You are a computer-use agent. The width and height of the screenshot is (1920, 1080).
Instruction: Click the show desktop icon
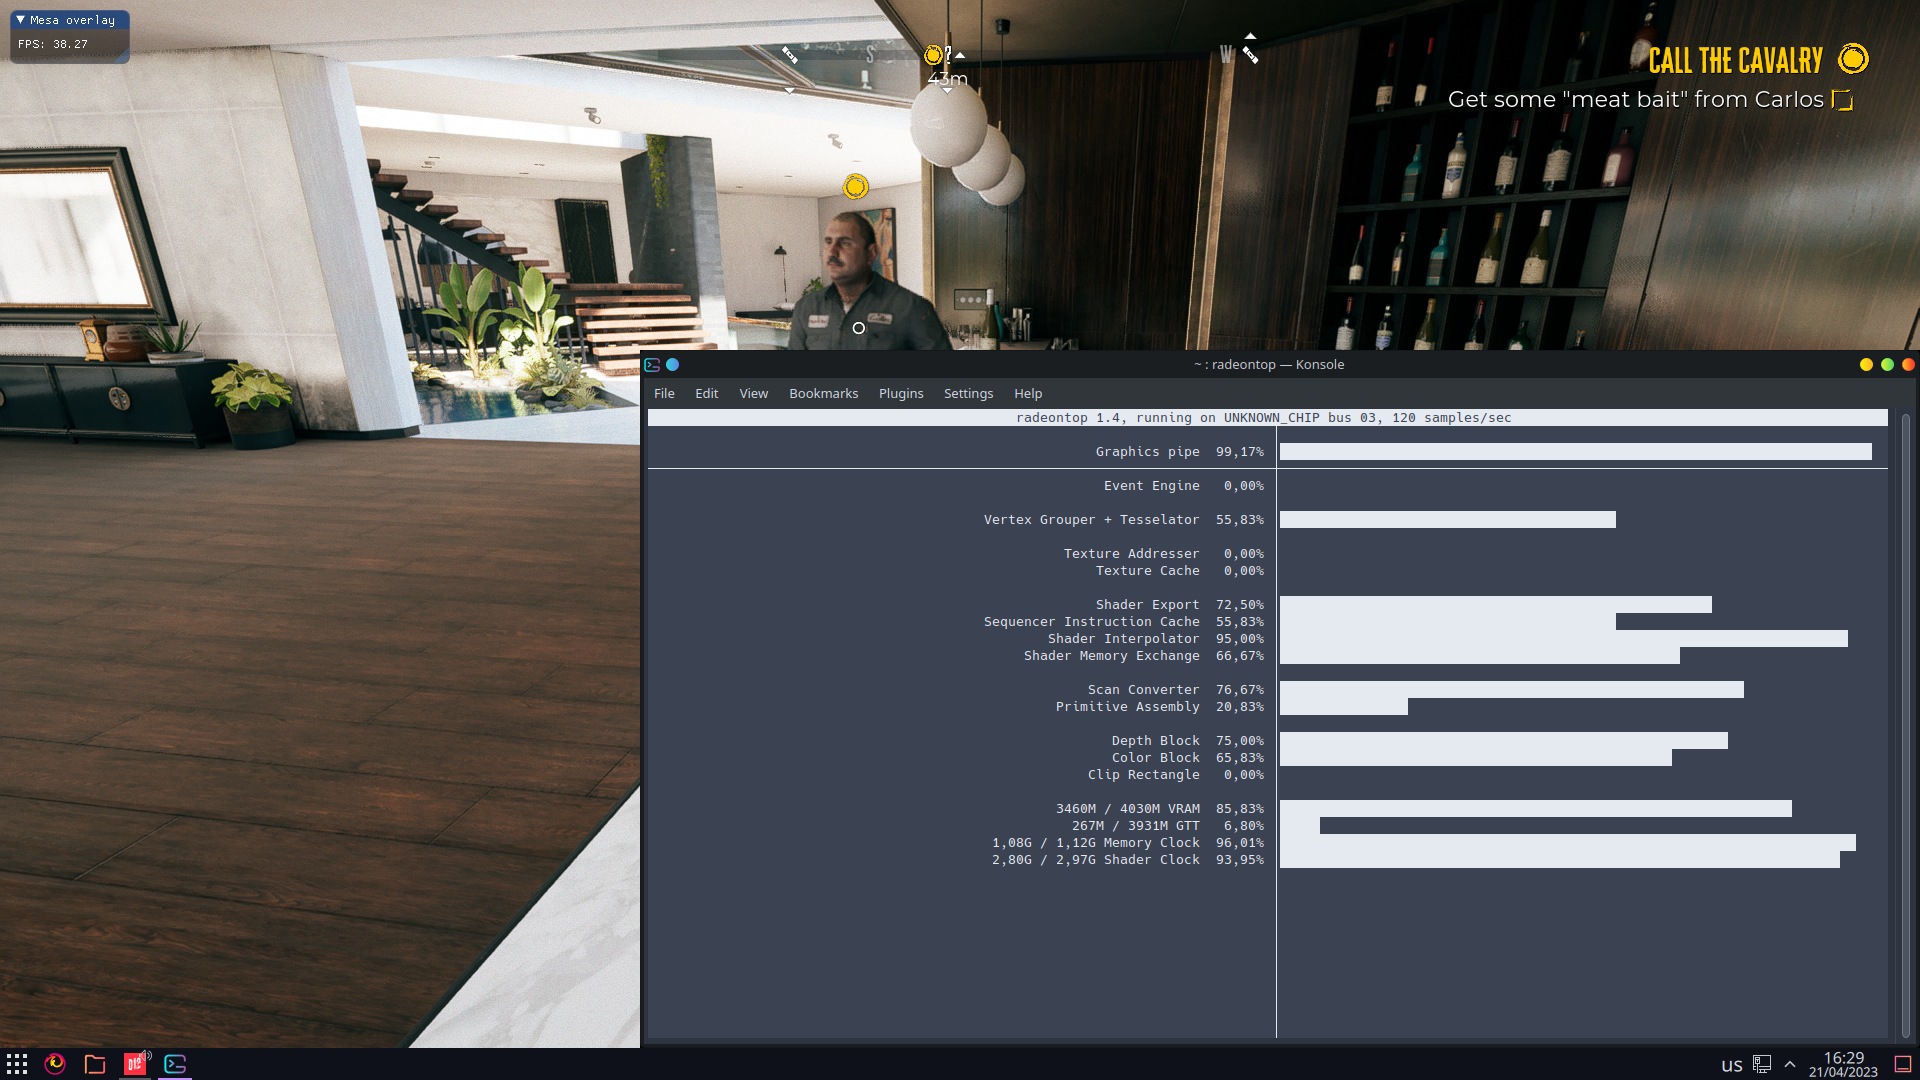[x=1903, y=1064]
